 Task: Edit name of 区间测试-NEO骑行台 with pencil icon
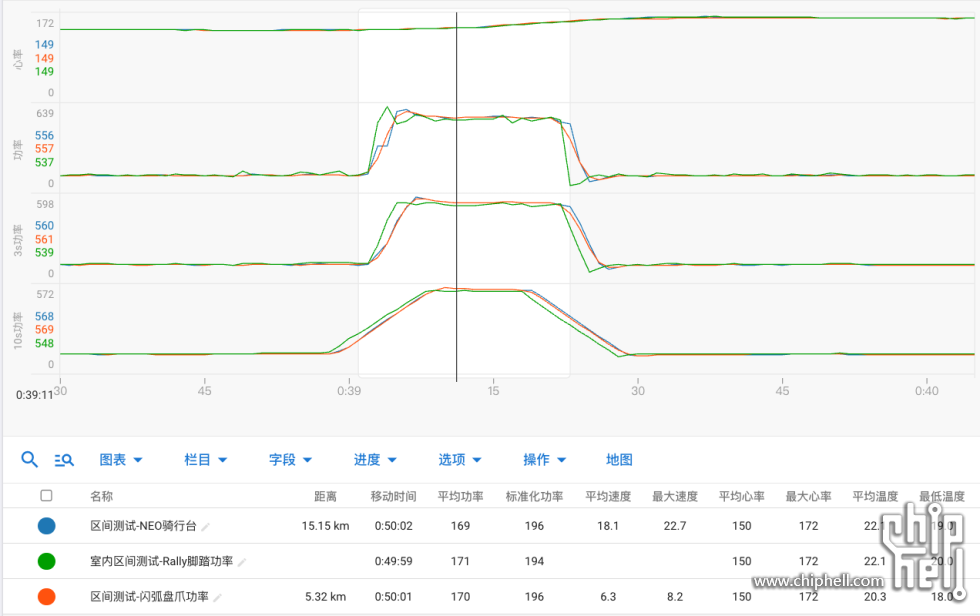206,527
